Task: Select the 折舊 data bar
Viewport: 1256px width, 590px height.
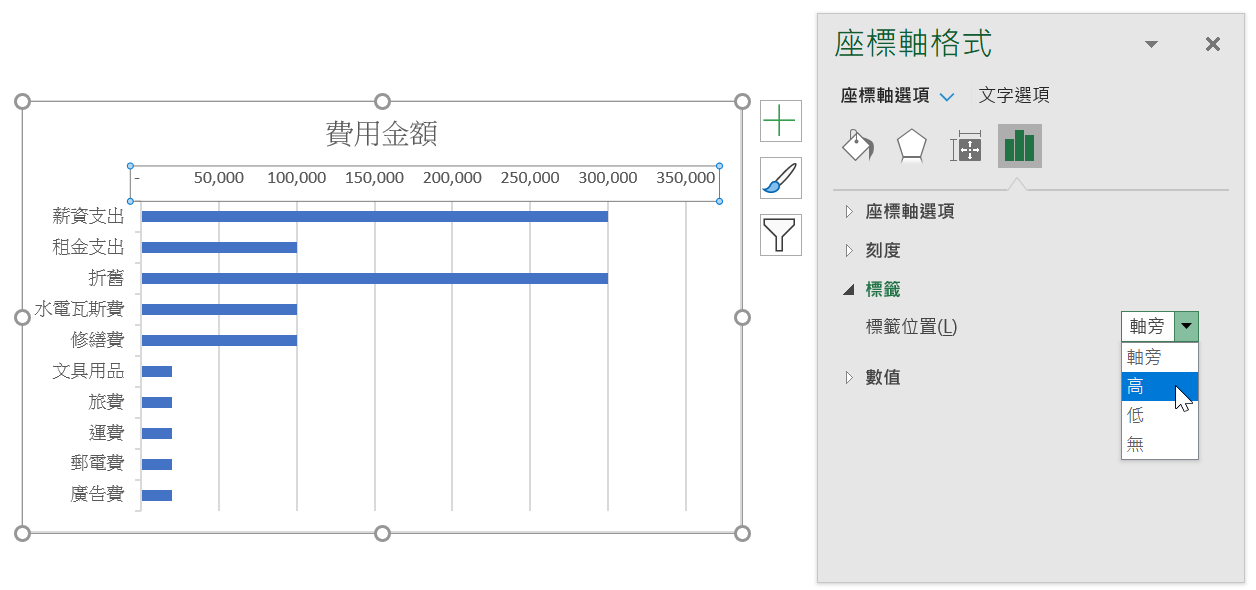Action: point(374,278)
